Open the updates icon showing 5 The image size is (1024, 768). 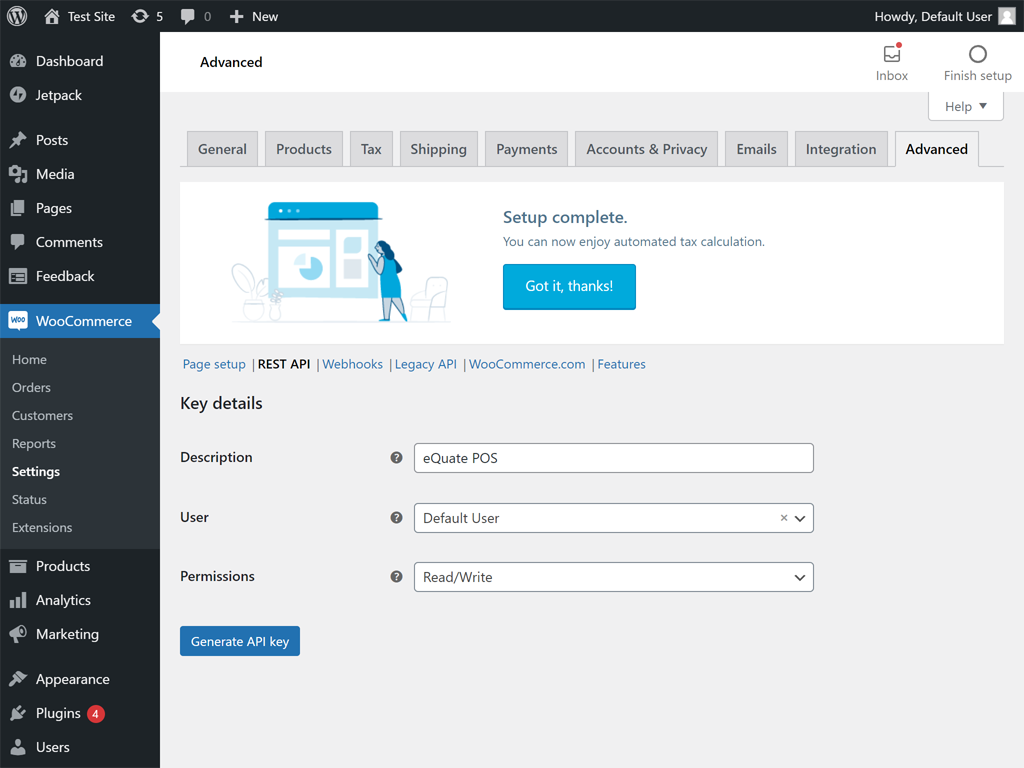(x=141, y=16)
